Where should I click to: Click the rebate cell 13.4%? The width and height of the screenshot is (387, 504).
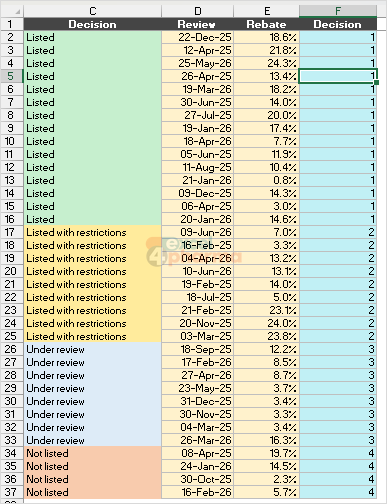(266, 76)
